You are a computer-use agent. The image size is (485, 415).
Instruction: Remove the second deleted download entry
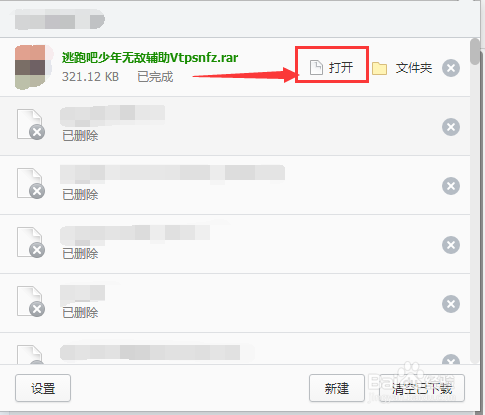451,186
